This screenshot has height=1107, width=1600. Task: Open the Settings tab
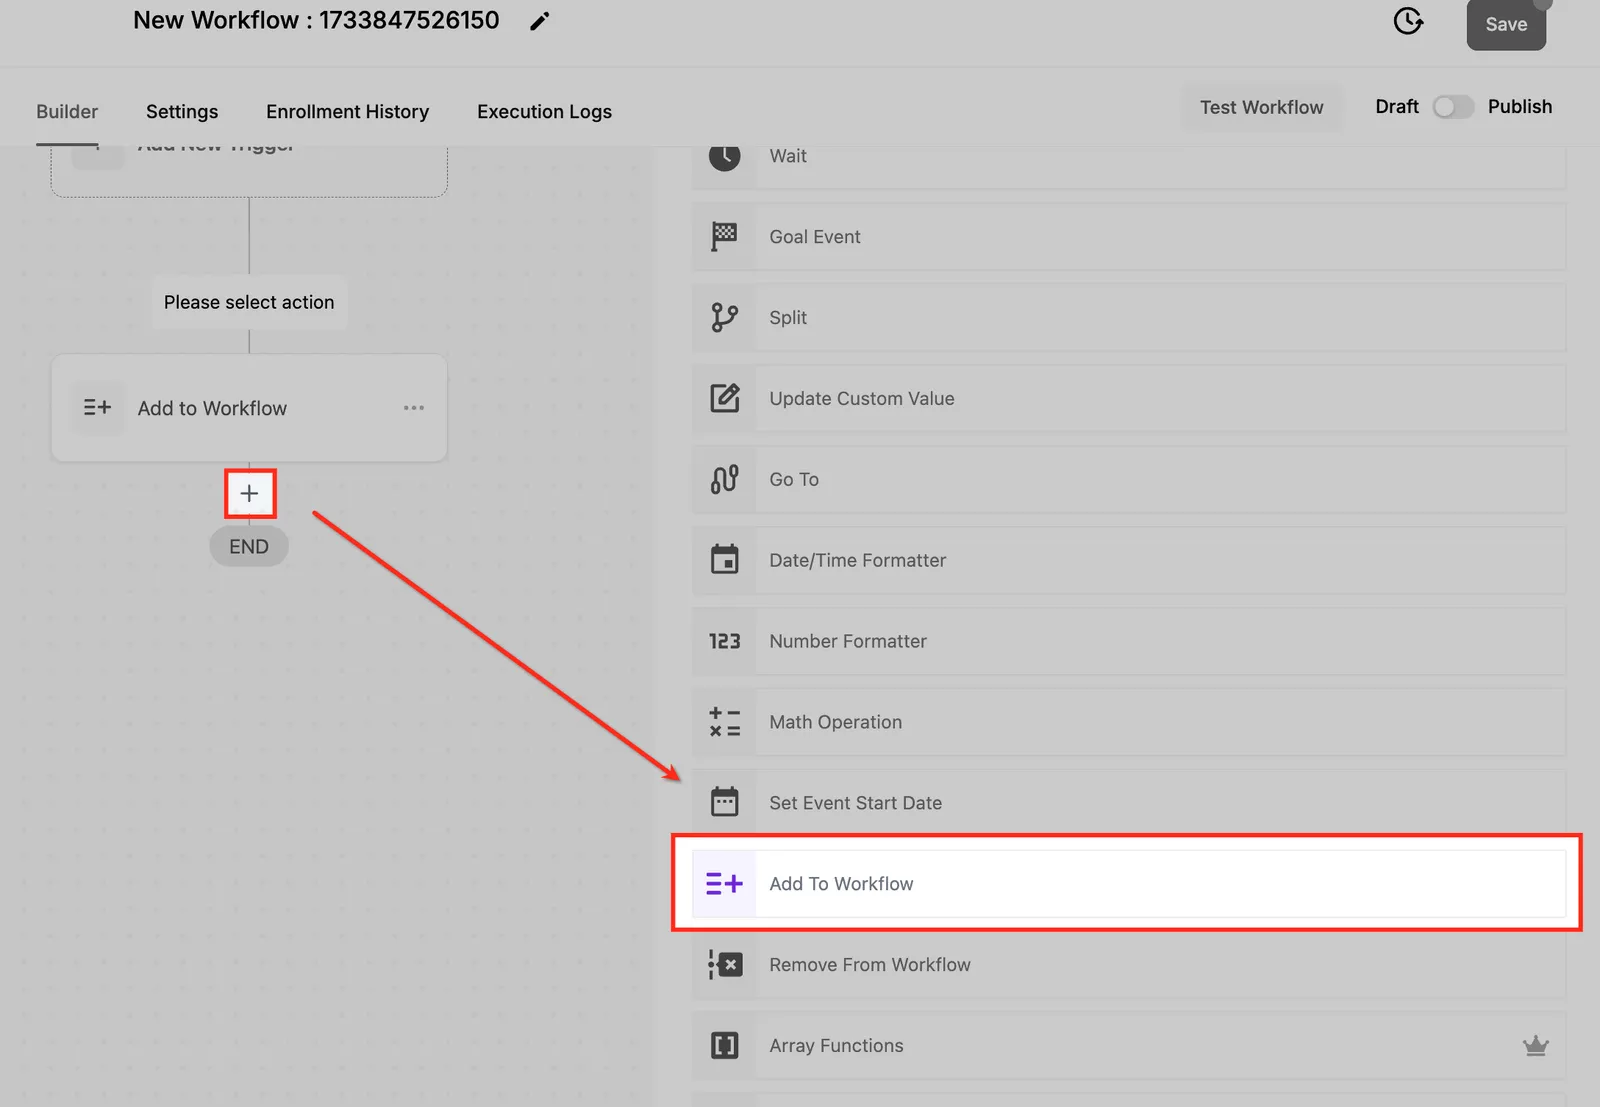pyautogui.click(x=182, y=112)
